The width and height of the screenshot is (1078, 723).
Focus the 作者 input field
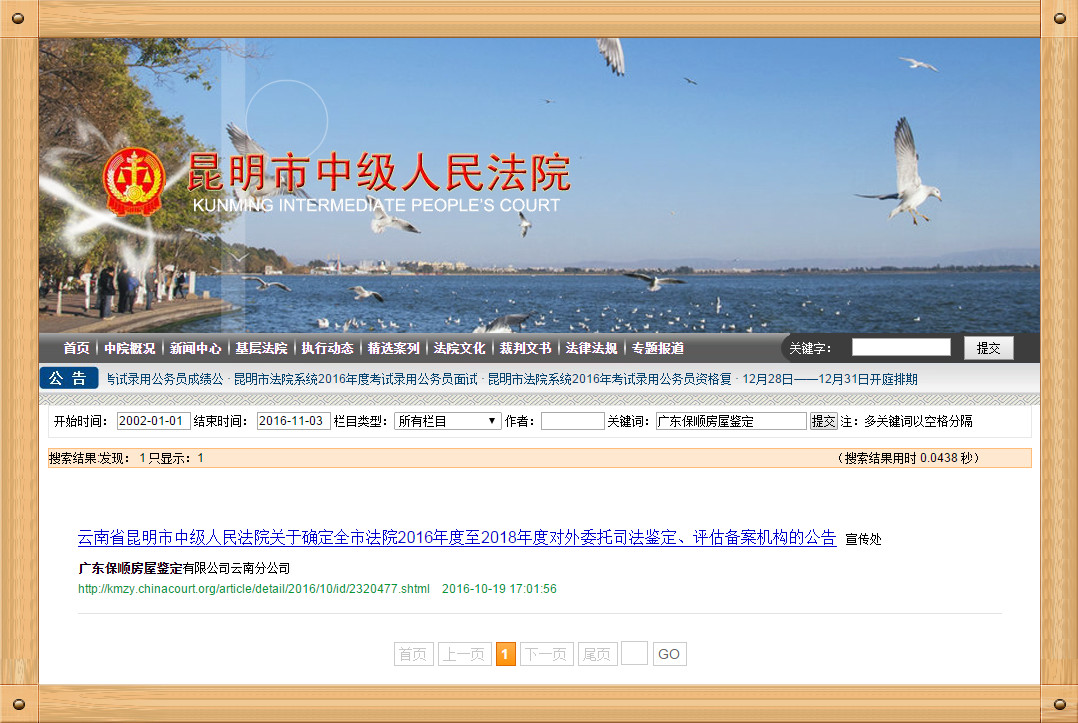572,421
